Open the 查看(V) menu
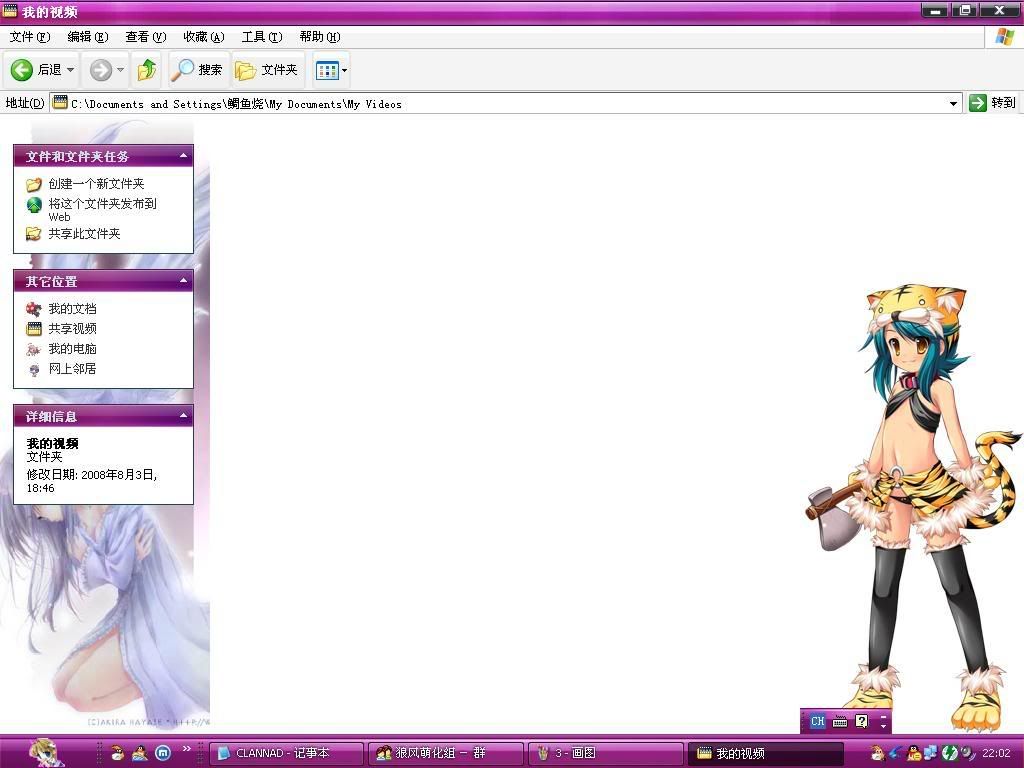The image size is (1024, 768). coord(146,37)
